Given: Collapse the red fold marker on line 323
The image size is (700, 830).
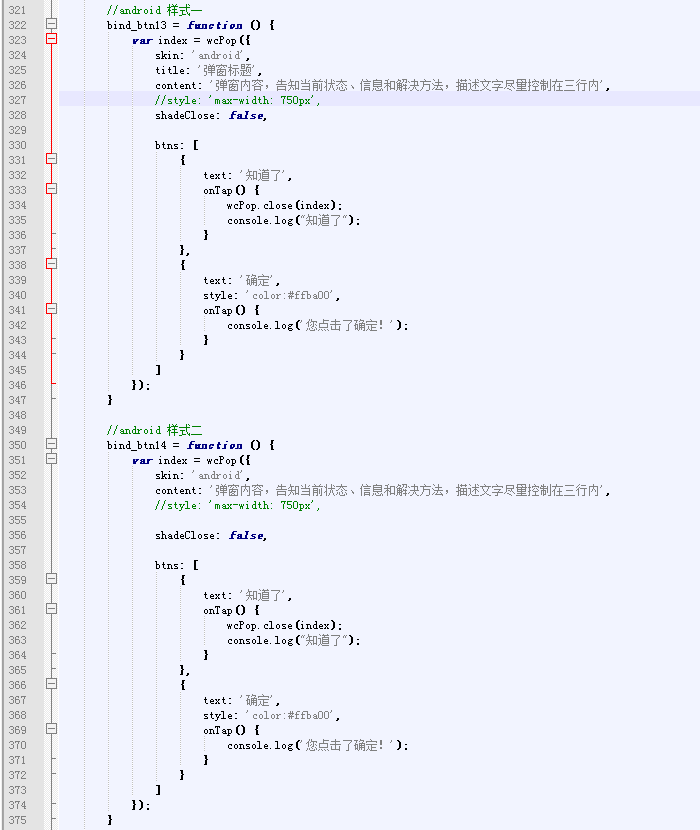Looking at the screenshot, I should coord(51,39).
